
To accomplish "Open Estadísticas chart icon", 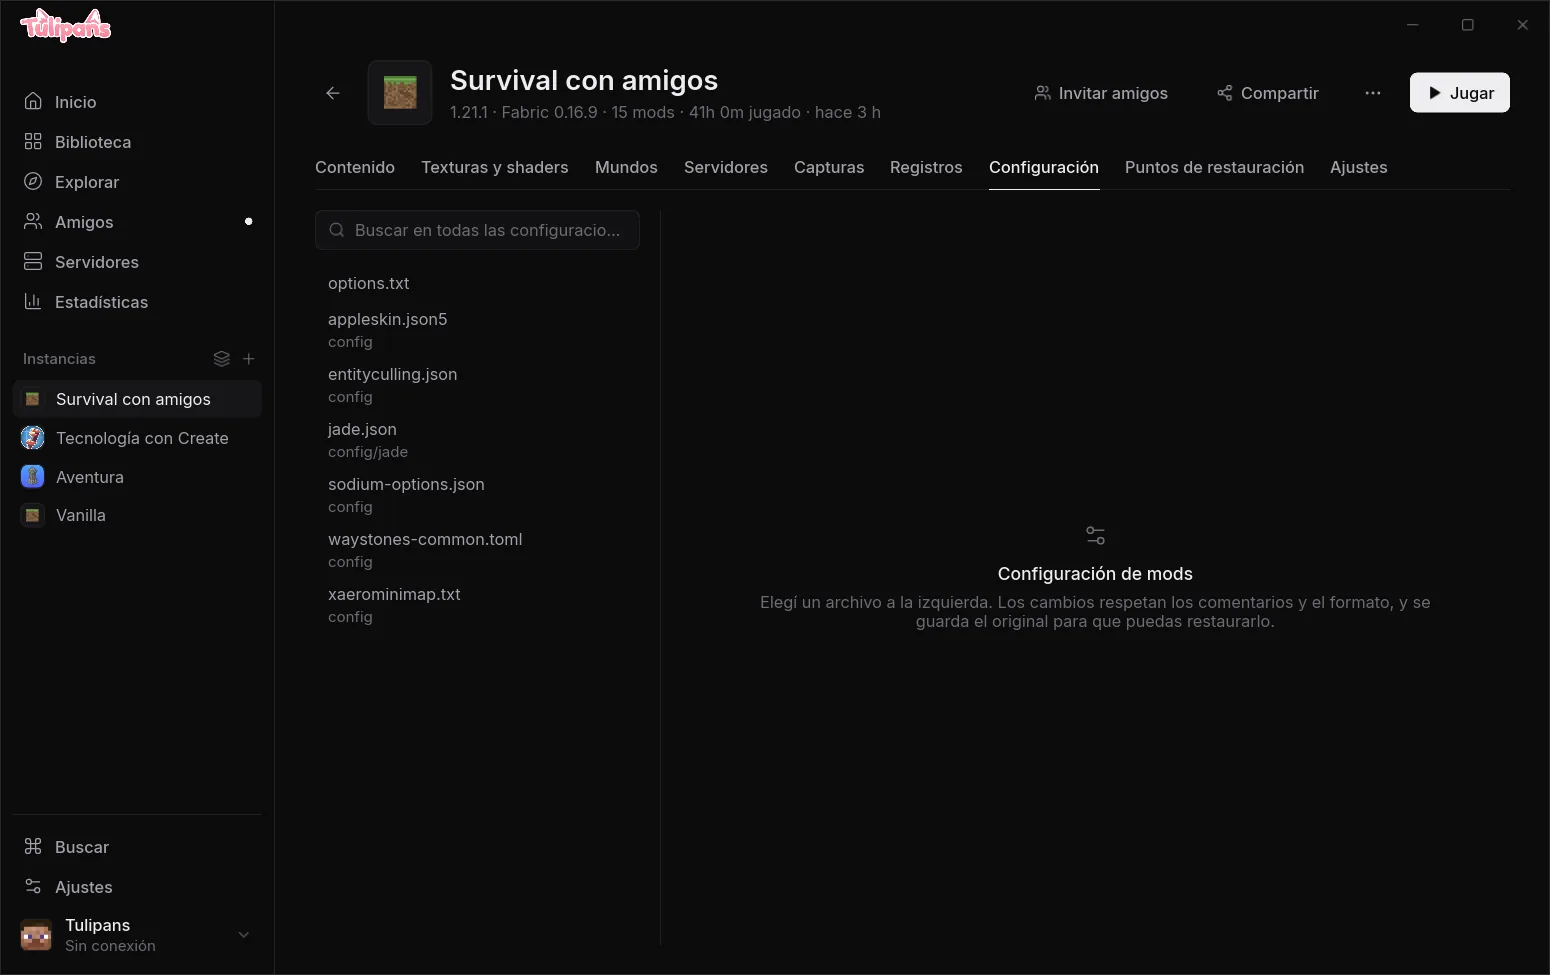I will [x=33, y=302].
